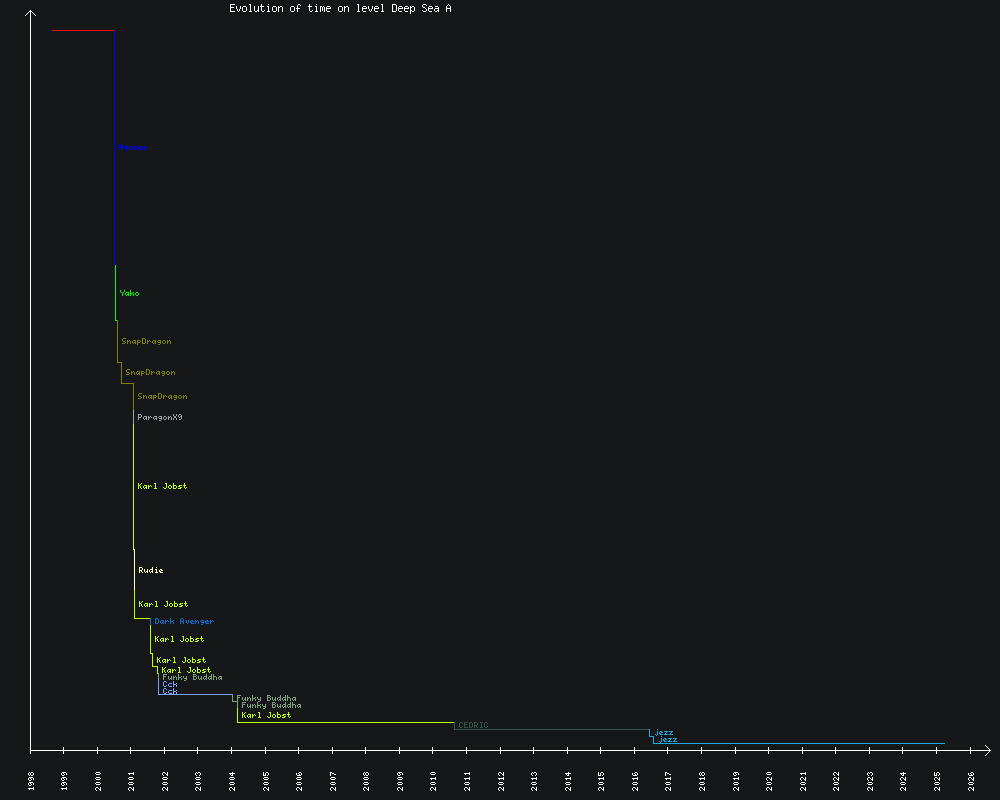Select the white Rudie label
The image size is (1000, 800).
[151, 570]
